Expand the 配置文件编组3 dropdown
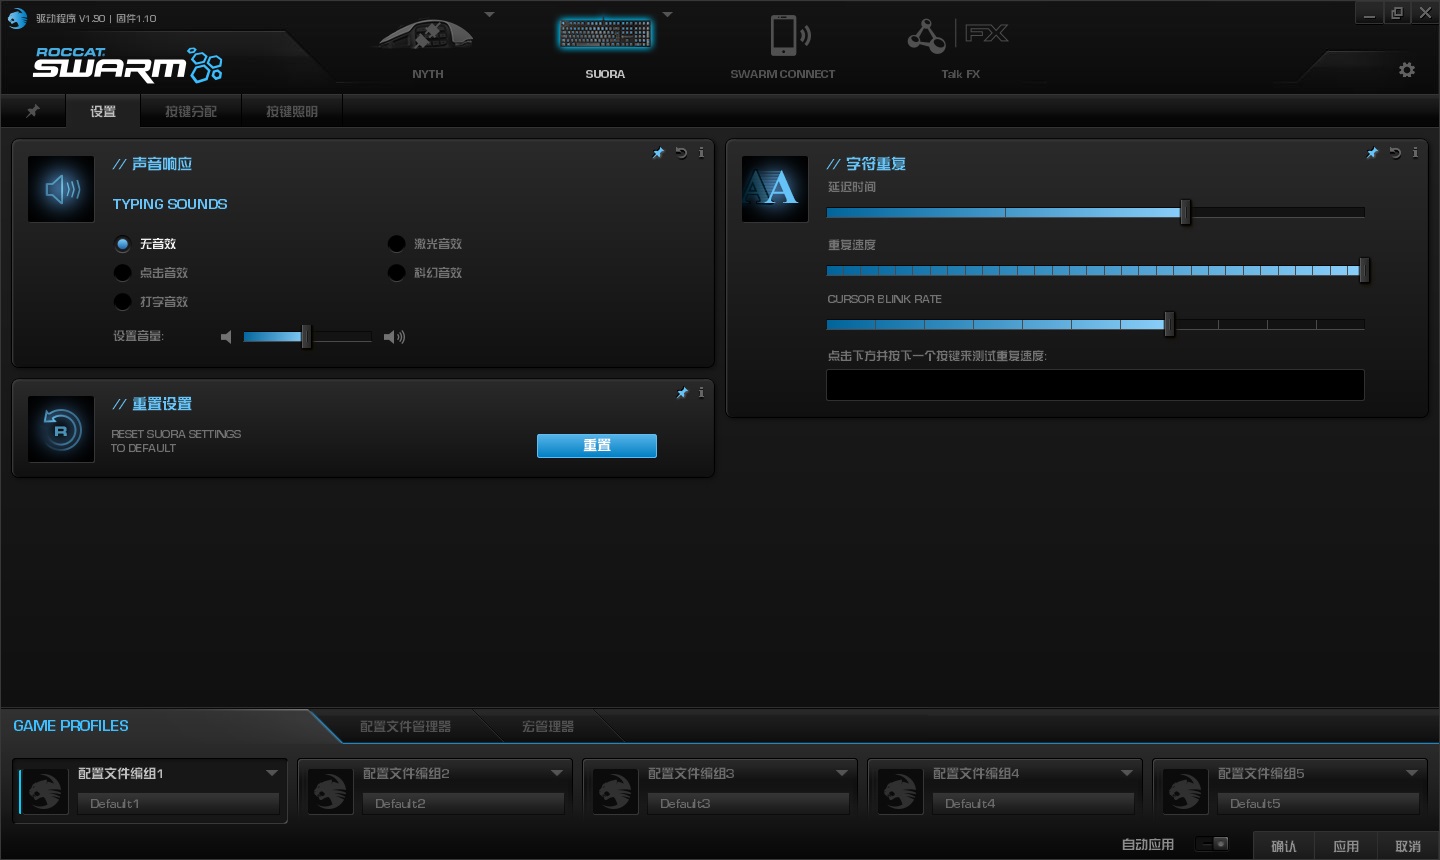Viewport: 1440px width, 860px height. pos(842,773)
